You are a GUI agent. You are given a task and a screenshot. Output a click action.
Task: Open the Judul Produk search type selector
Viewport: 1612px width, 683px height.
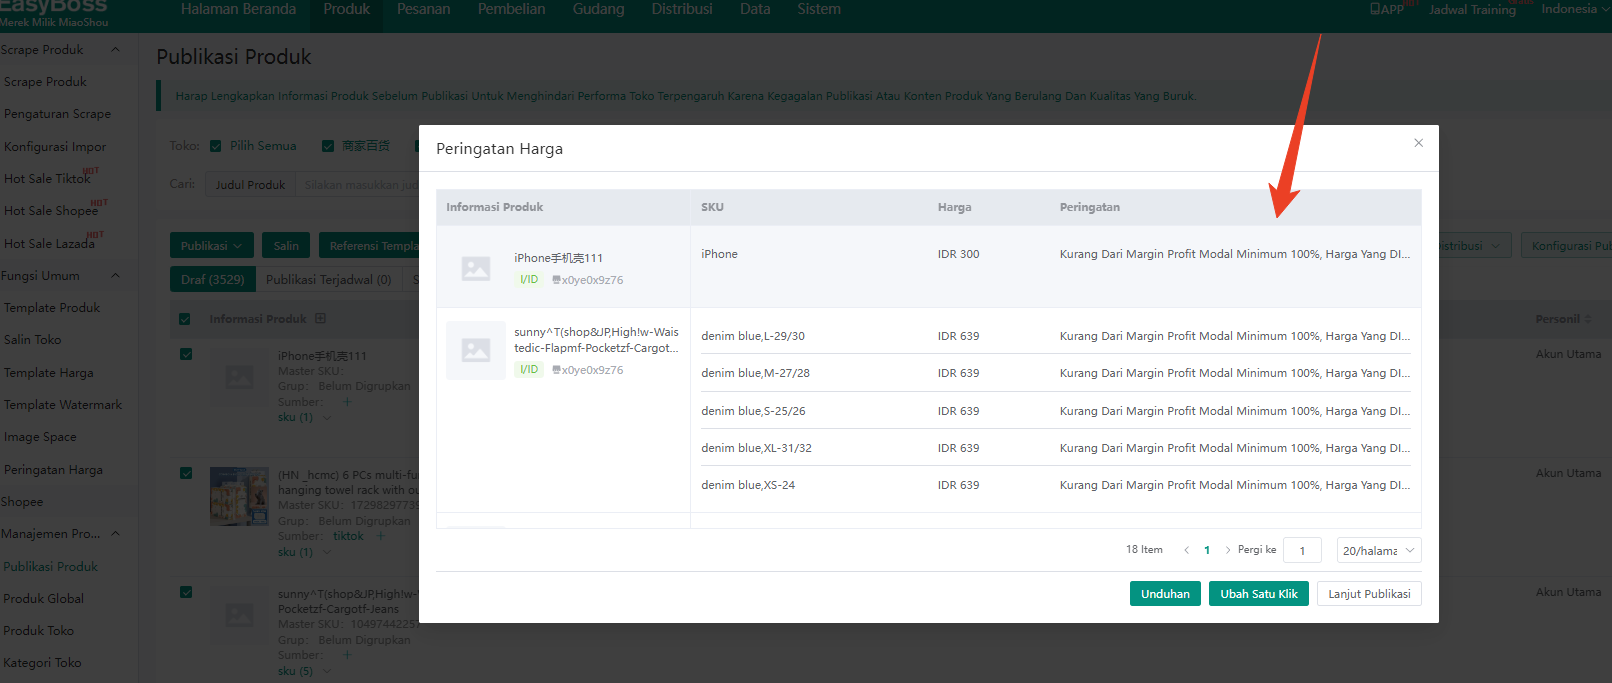point(250,185)
